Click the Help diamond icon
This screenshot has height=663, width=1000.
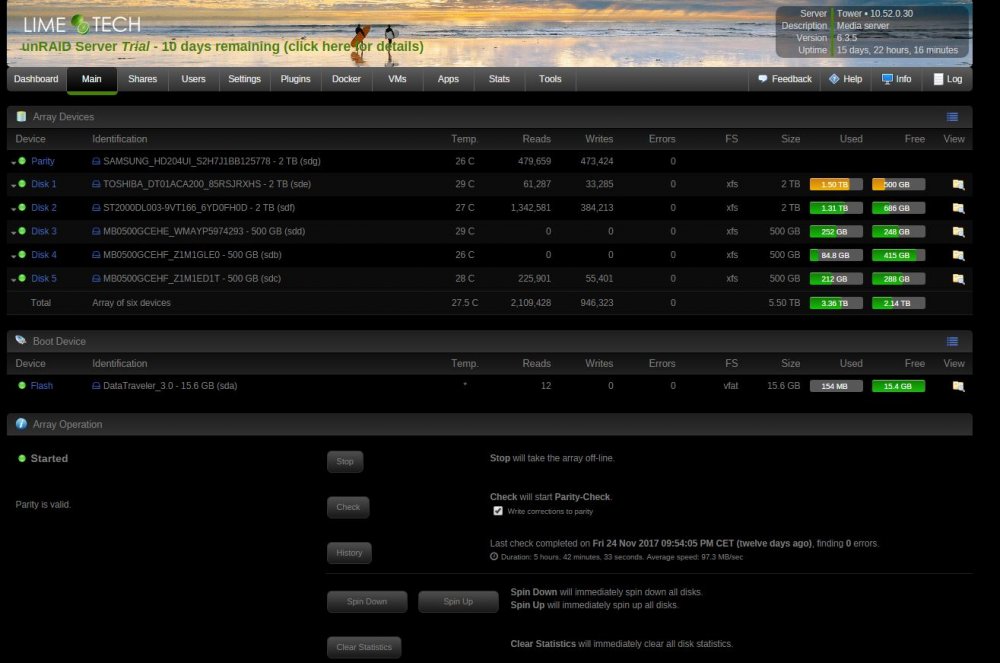[834, 79]
